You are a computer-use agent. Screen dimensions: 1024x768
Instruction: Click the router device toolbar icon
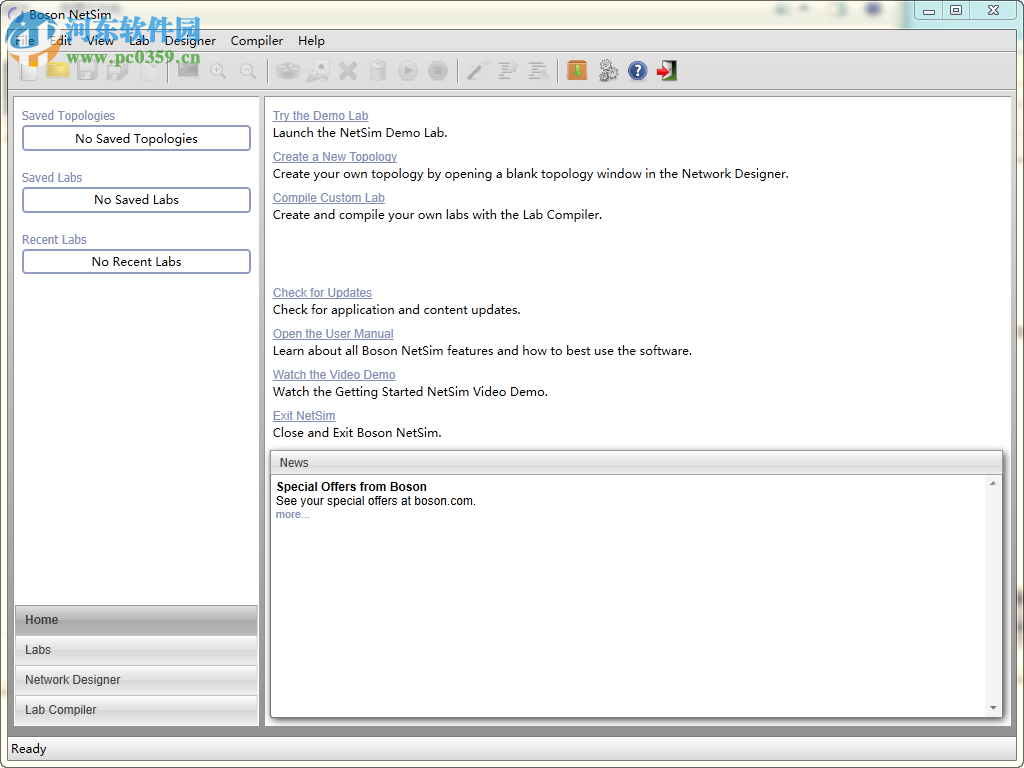(287, 71)
